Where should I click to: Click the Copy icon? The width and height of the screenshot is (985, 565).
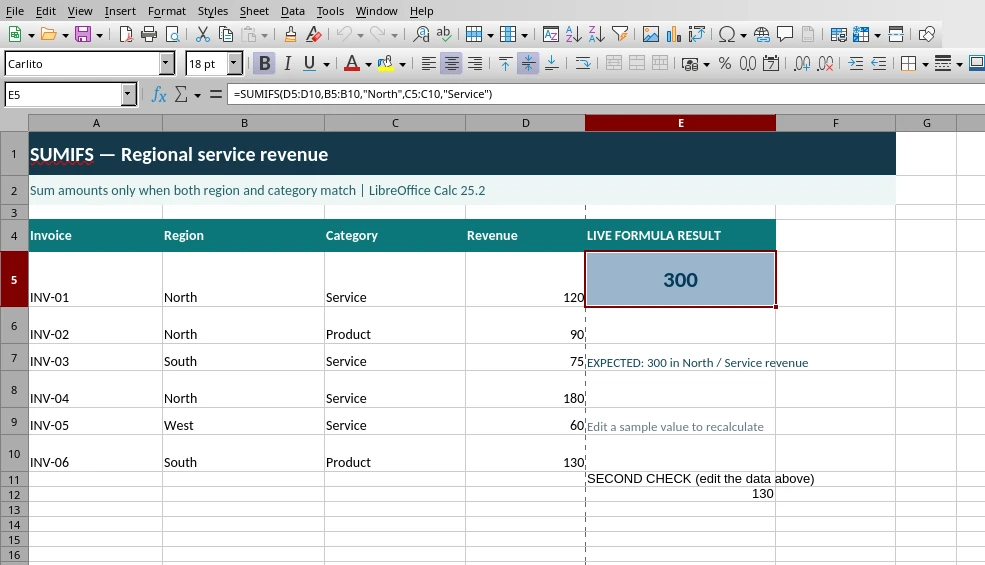pyautogui.click(x=226, y=34)
